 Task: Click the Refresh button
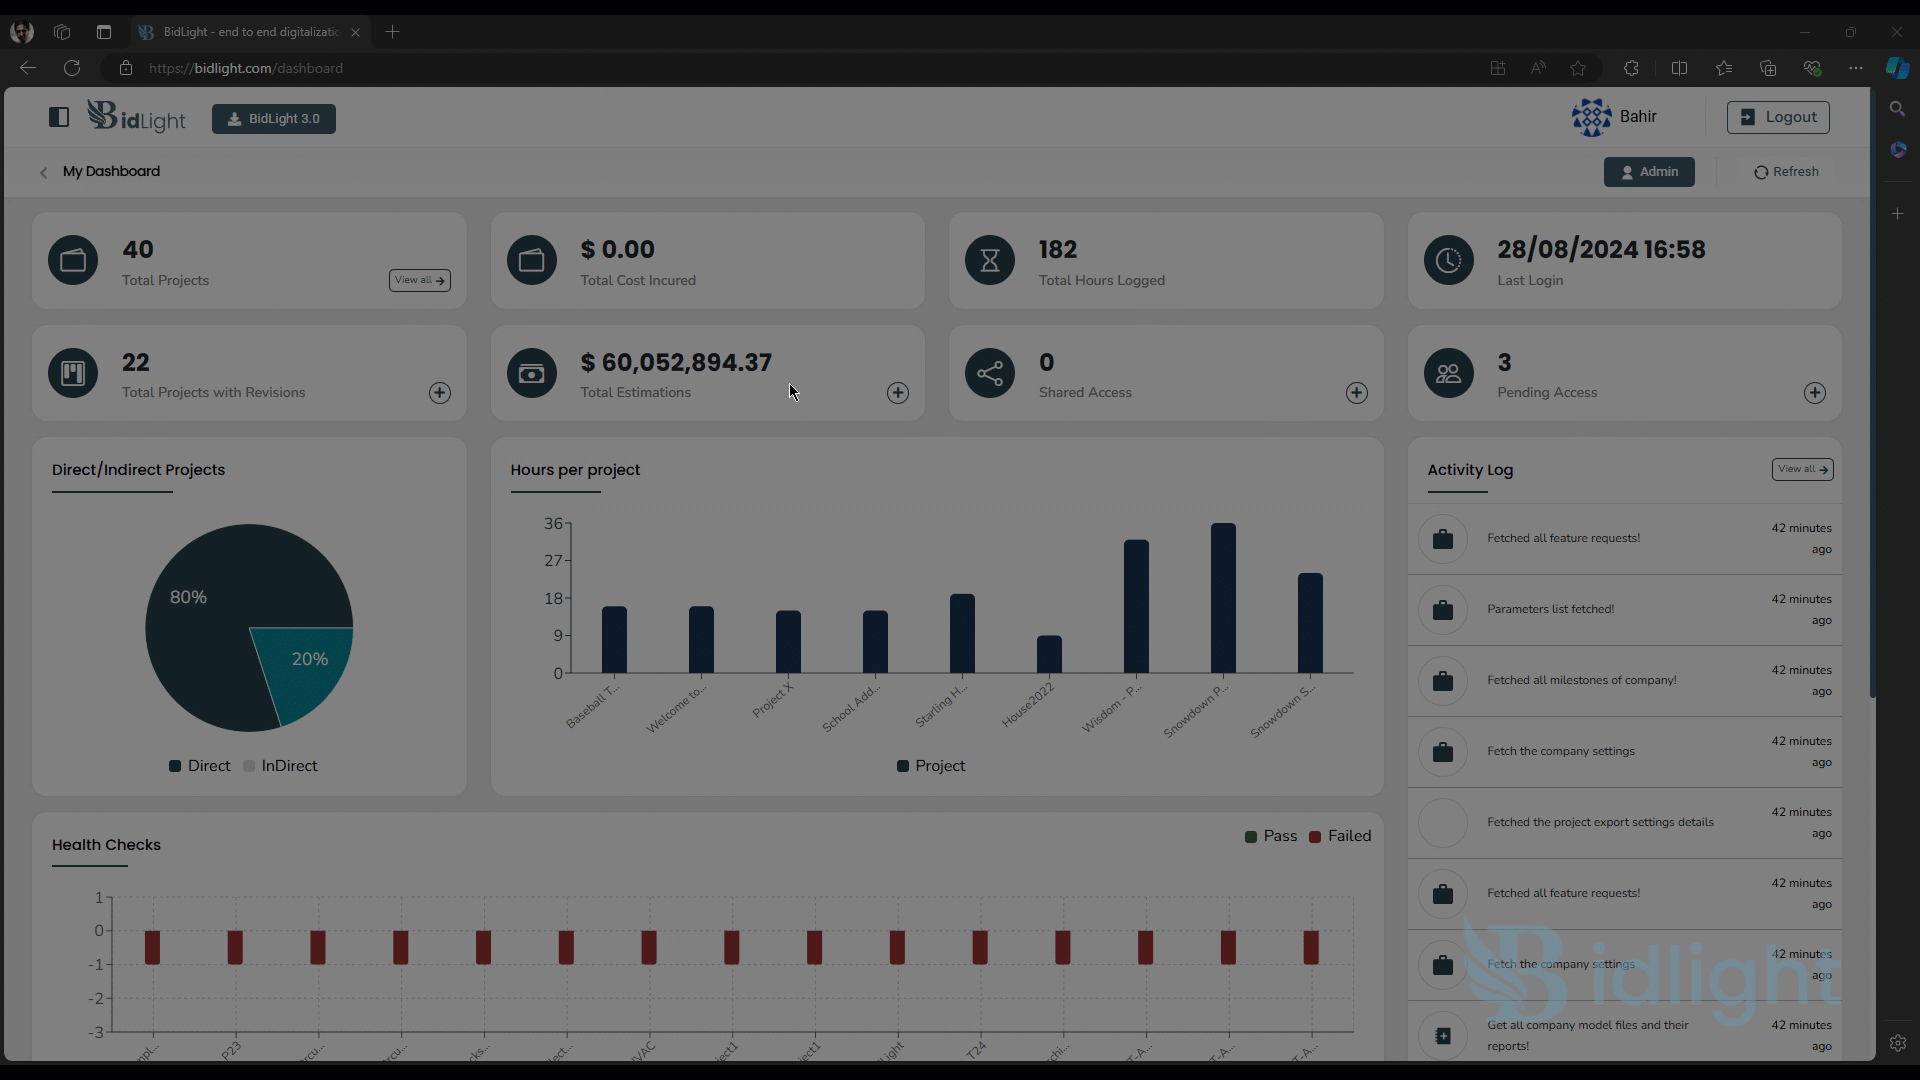[x=1787, y=171]
